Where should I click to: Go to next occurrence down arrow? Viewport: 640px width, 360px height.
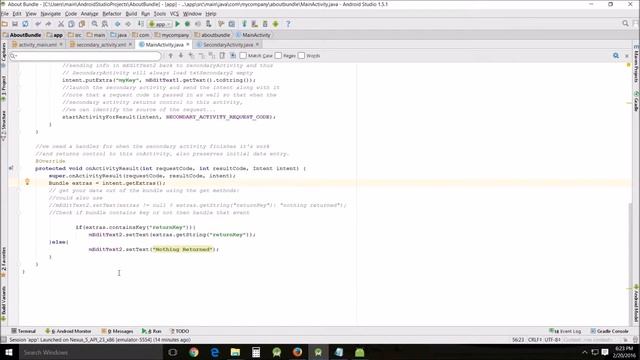point(181,56)
